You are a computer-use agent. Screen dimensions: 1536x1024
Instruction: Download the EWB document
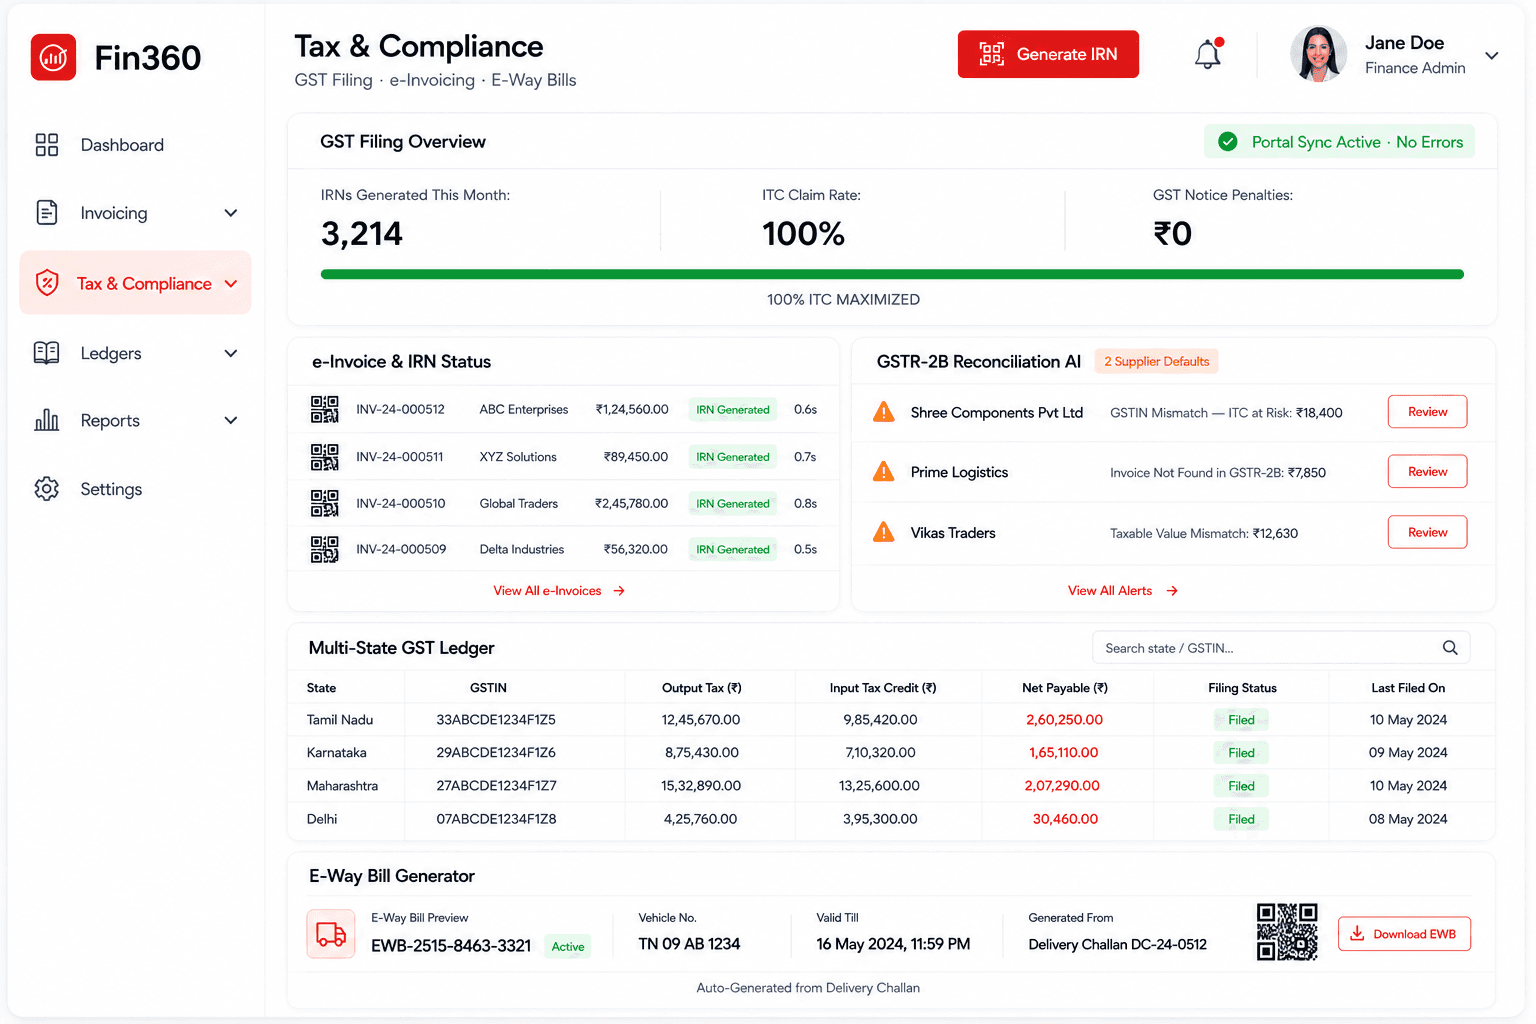click(x=1404, y=934)
